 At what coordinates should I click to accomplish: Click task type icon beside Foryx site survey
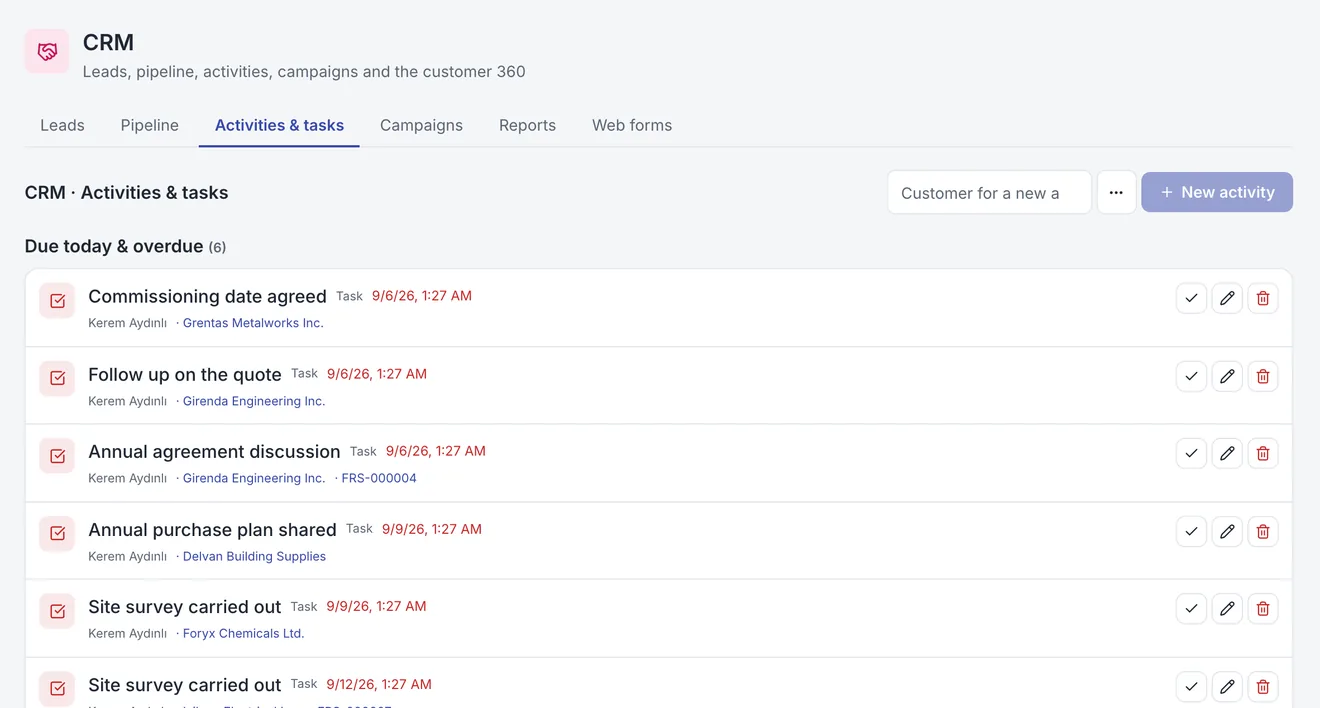[x=57, y=611]
